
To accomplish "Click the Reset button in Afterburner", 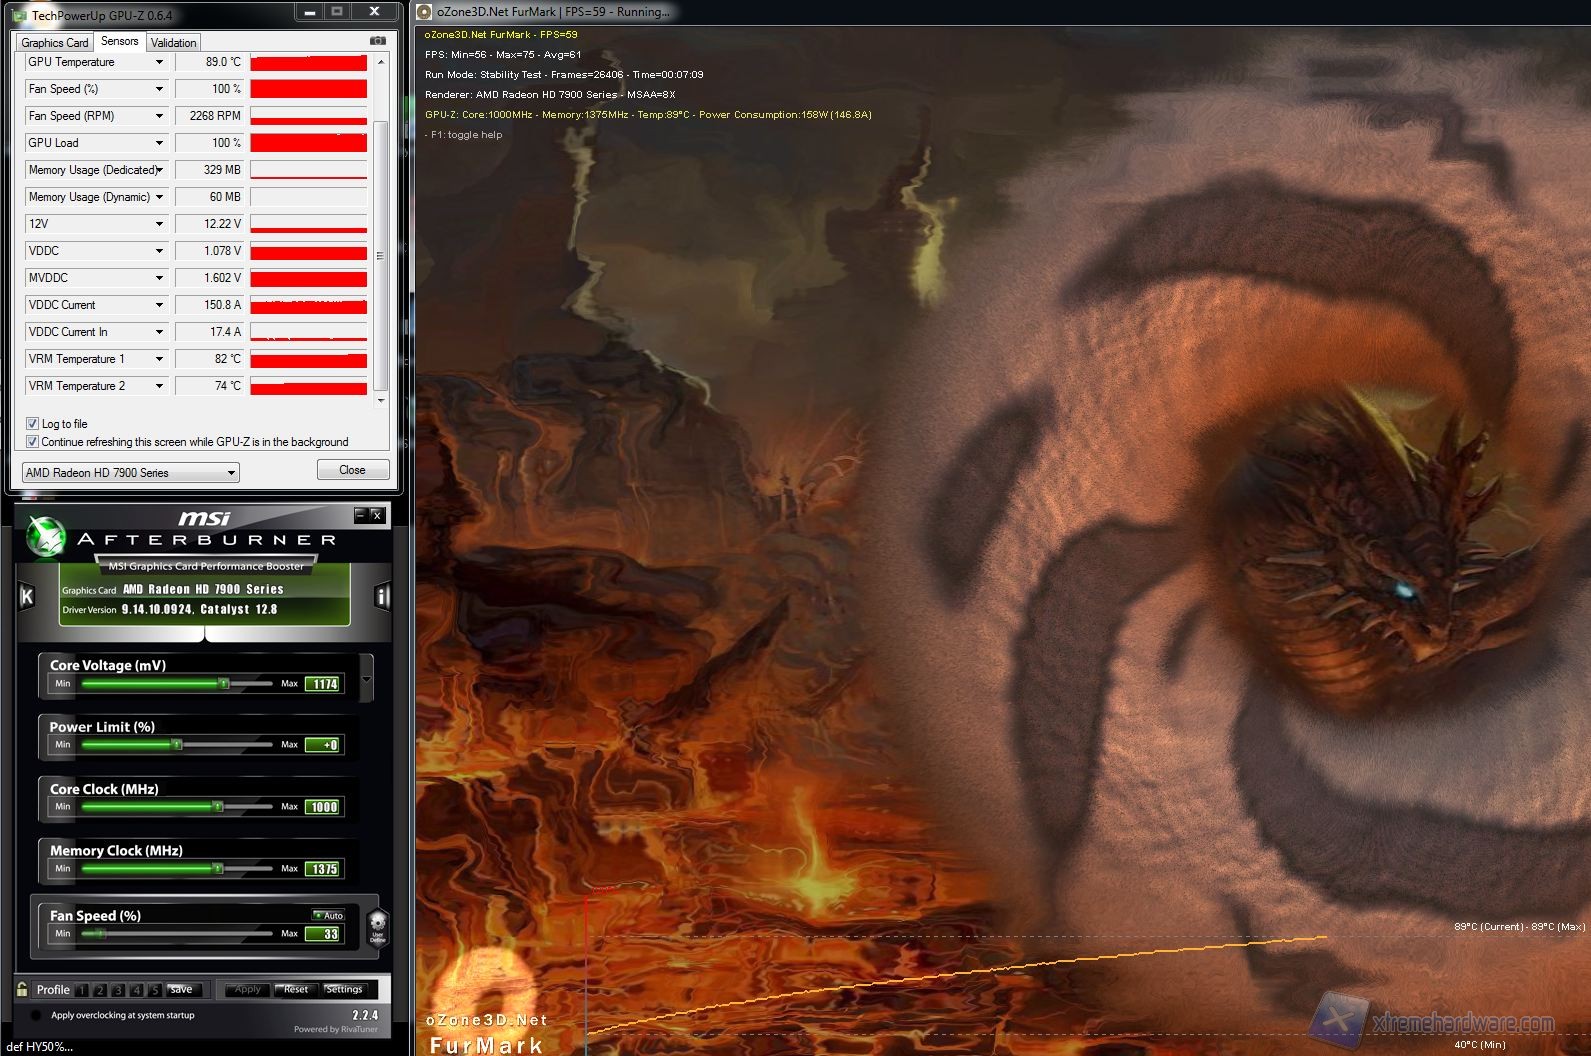I will pos(296,989).
